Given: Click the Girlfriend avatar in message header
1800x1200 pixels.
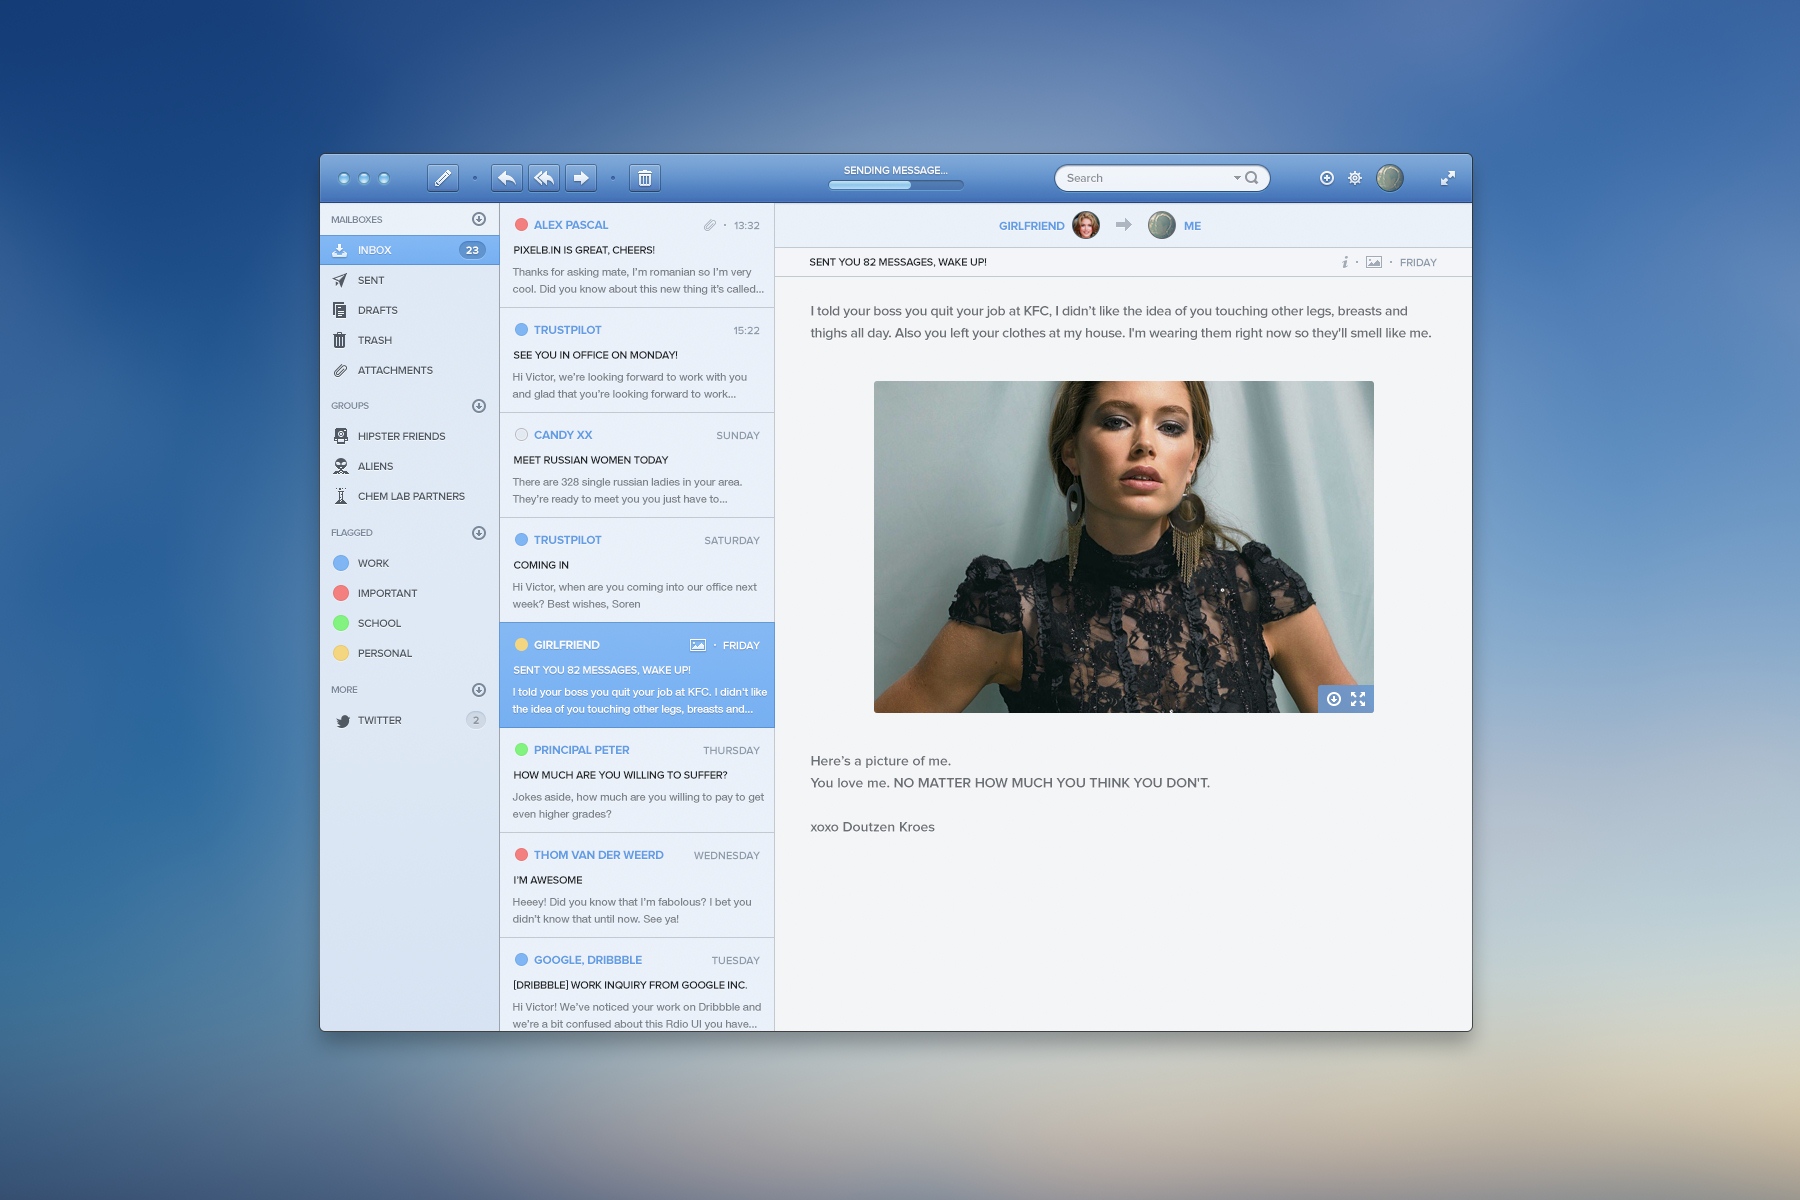Looking at the screenshot, I should [x=1086, y=225].
